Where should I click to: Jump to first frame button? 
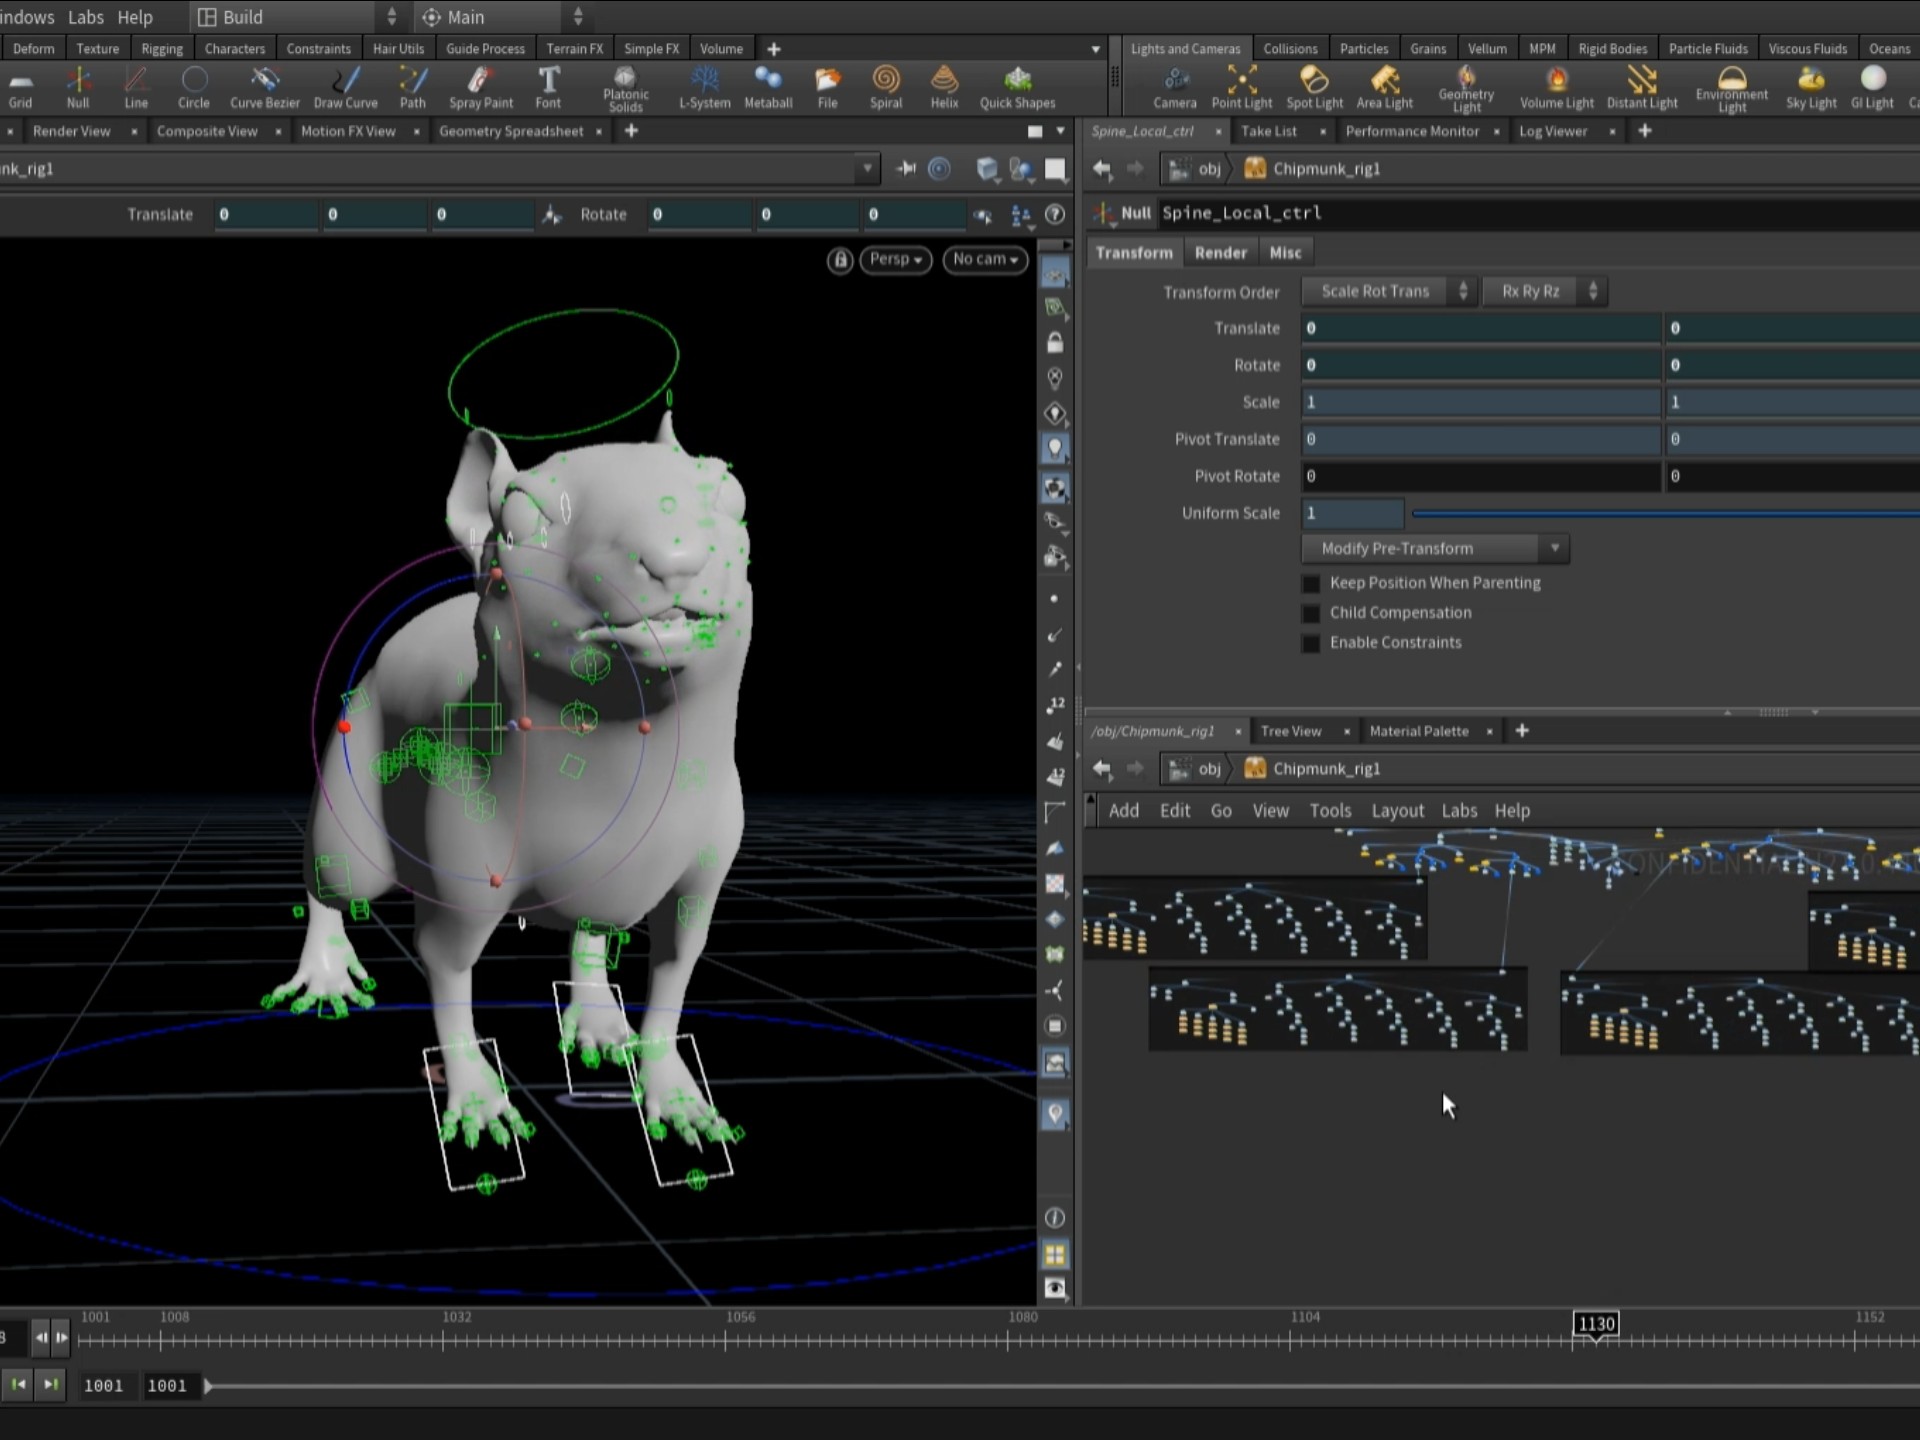click(x=18, y=1385)
